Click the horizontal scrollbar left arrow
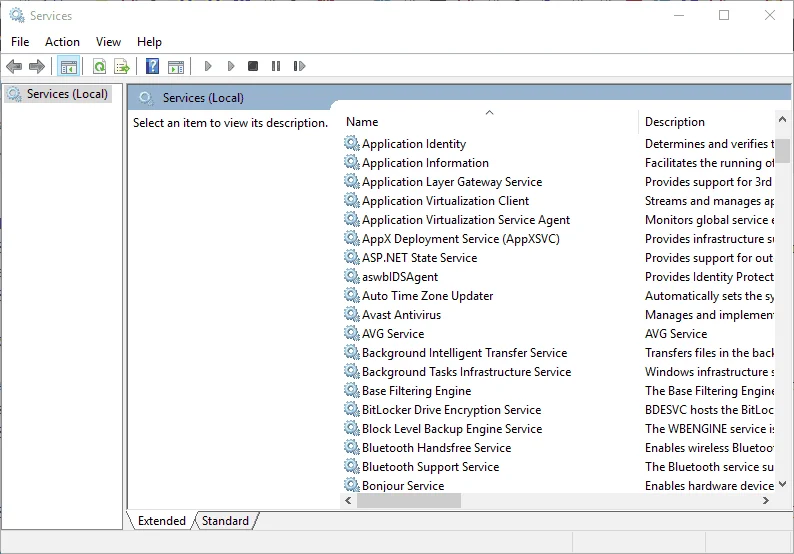The image size is (794, 554). [x=348, y=500]
